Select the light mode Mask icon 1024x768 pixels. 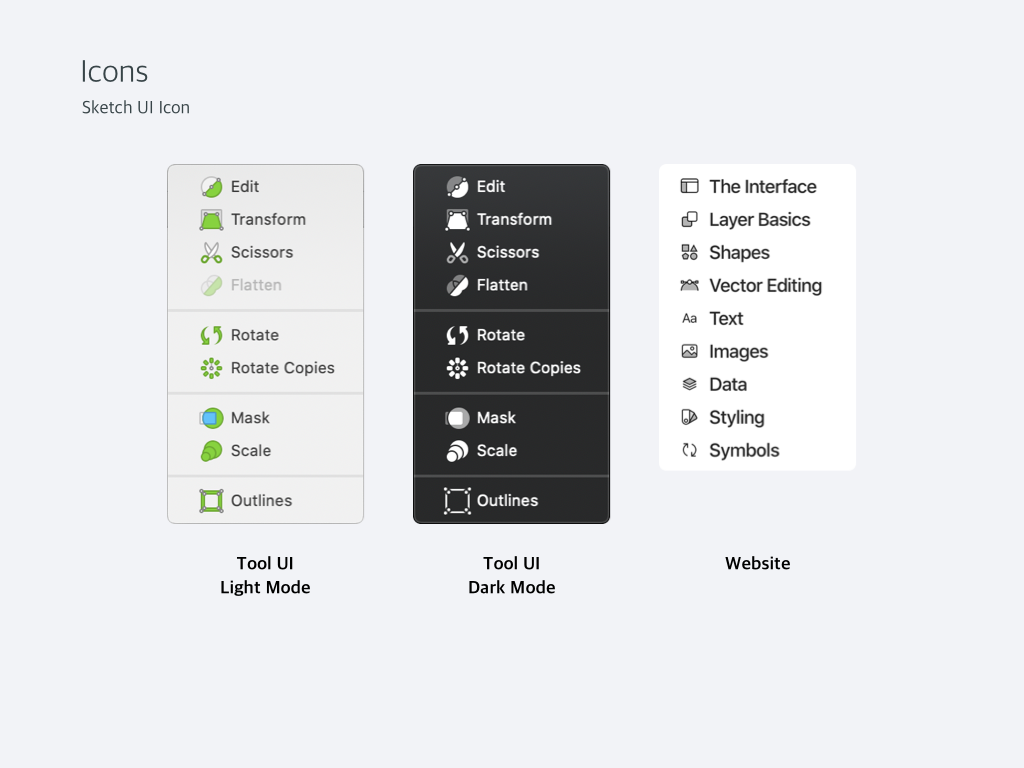coord(211,418)
